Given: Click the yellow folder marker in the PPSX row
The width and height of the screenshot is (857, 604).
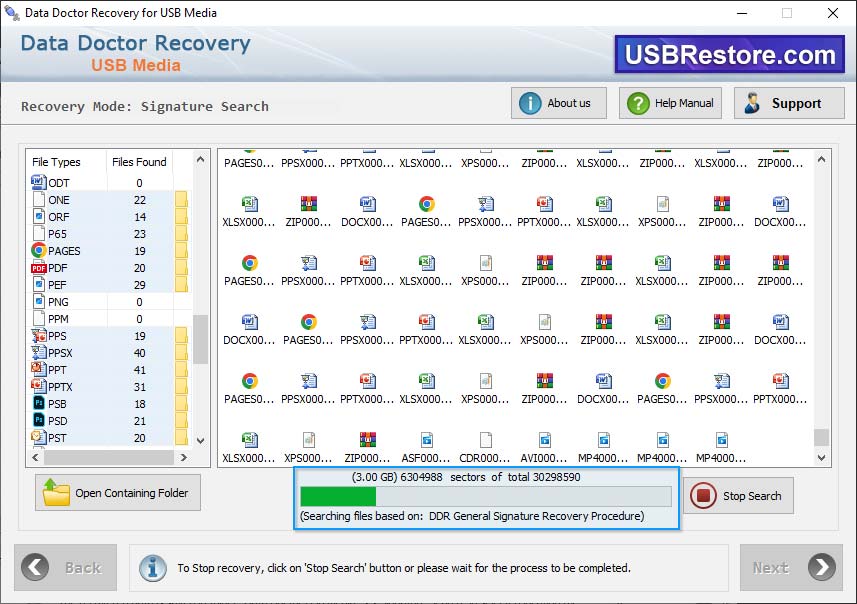Looking at the screenshot, I should tap(181, 353).
